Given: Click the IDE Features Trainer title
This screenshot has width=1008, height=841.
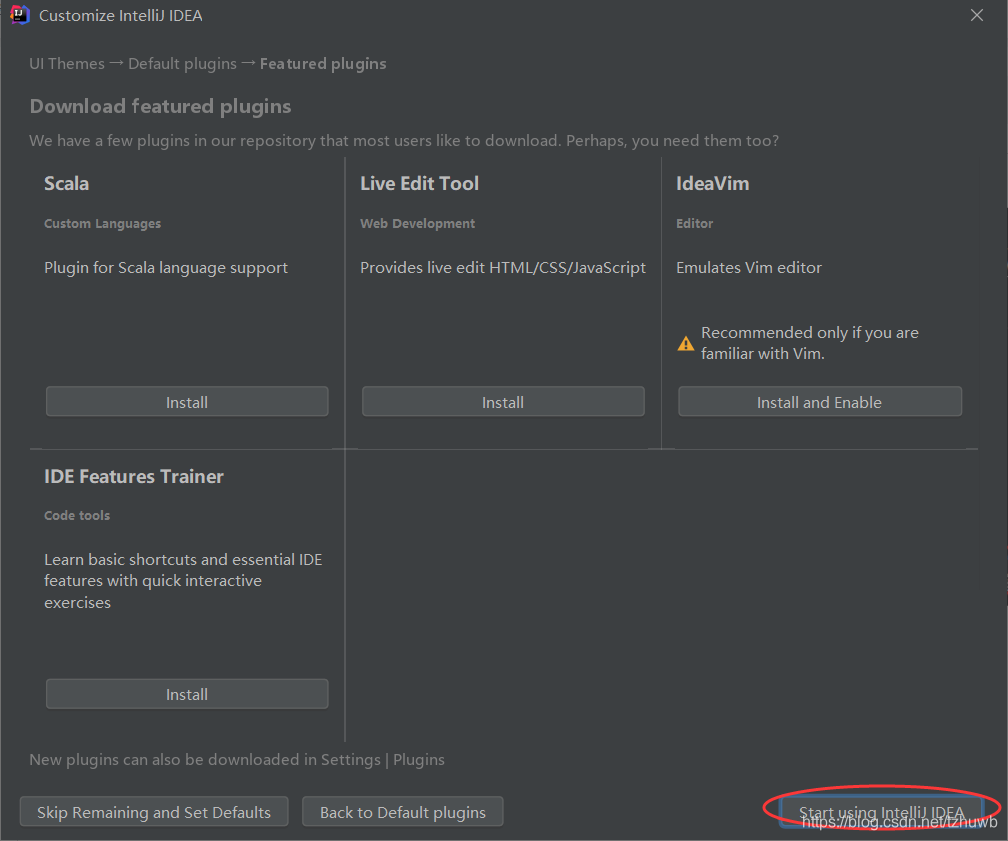Looking at the screenshot, I should pos(134,476).
